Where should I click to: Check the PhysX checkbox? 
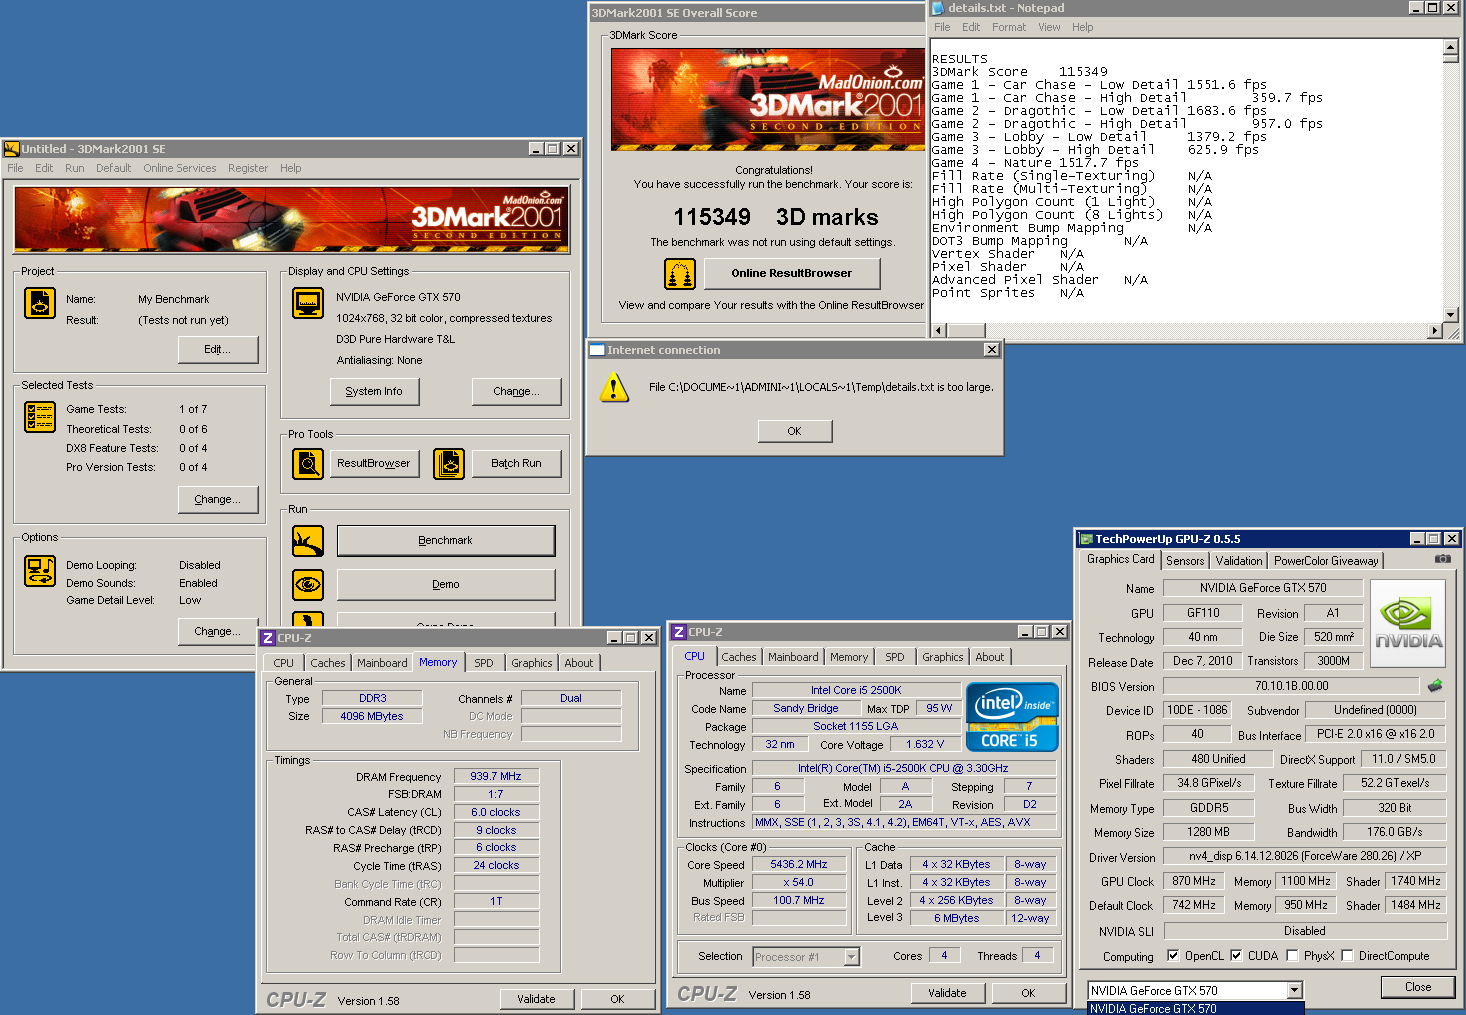tap(1292, 956)
